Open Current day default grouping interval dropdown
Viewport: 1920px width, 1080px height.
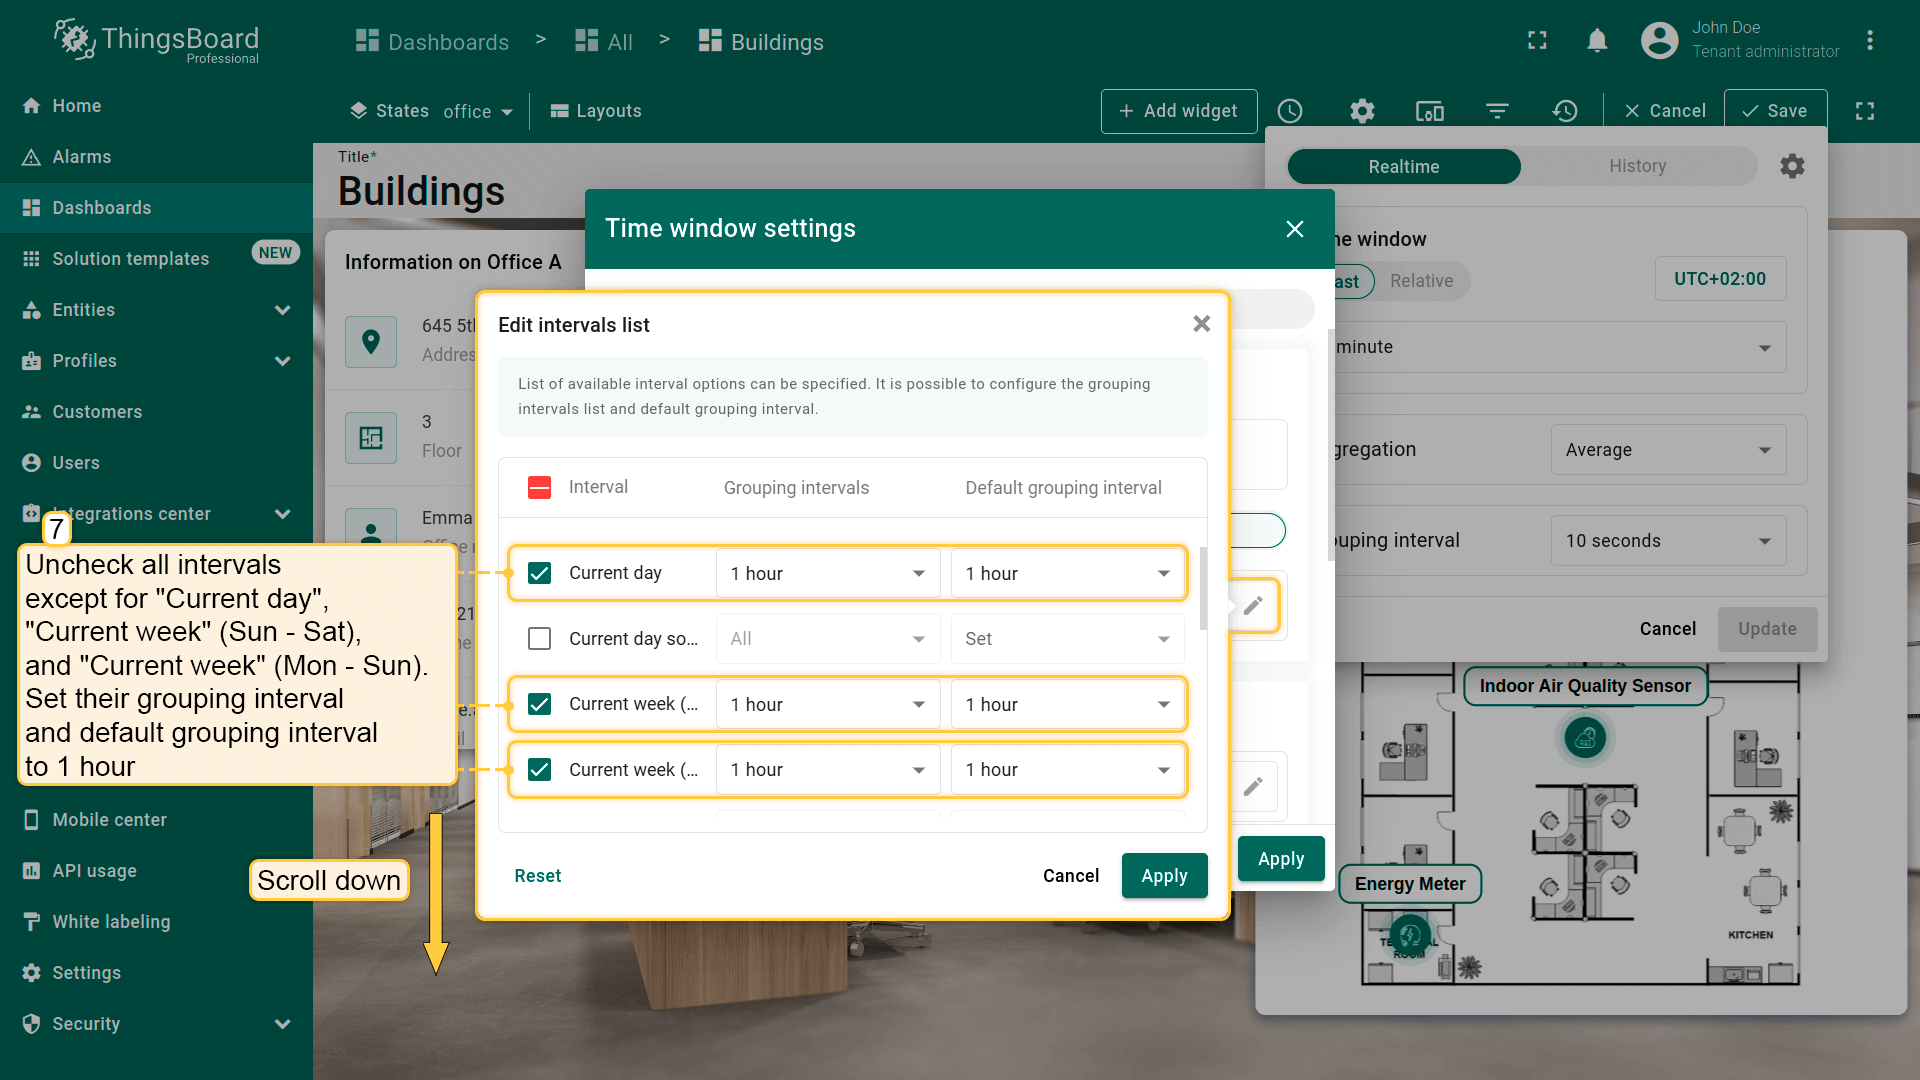[x=1066, y=573]
